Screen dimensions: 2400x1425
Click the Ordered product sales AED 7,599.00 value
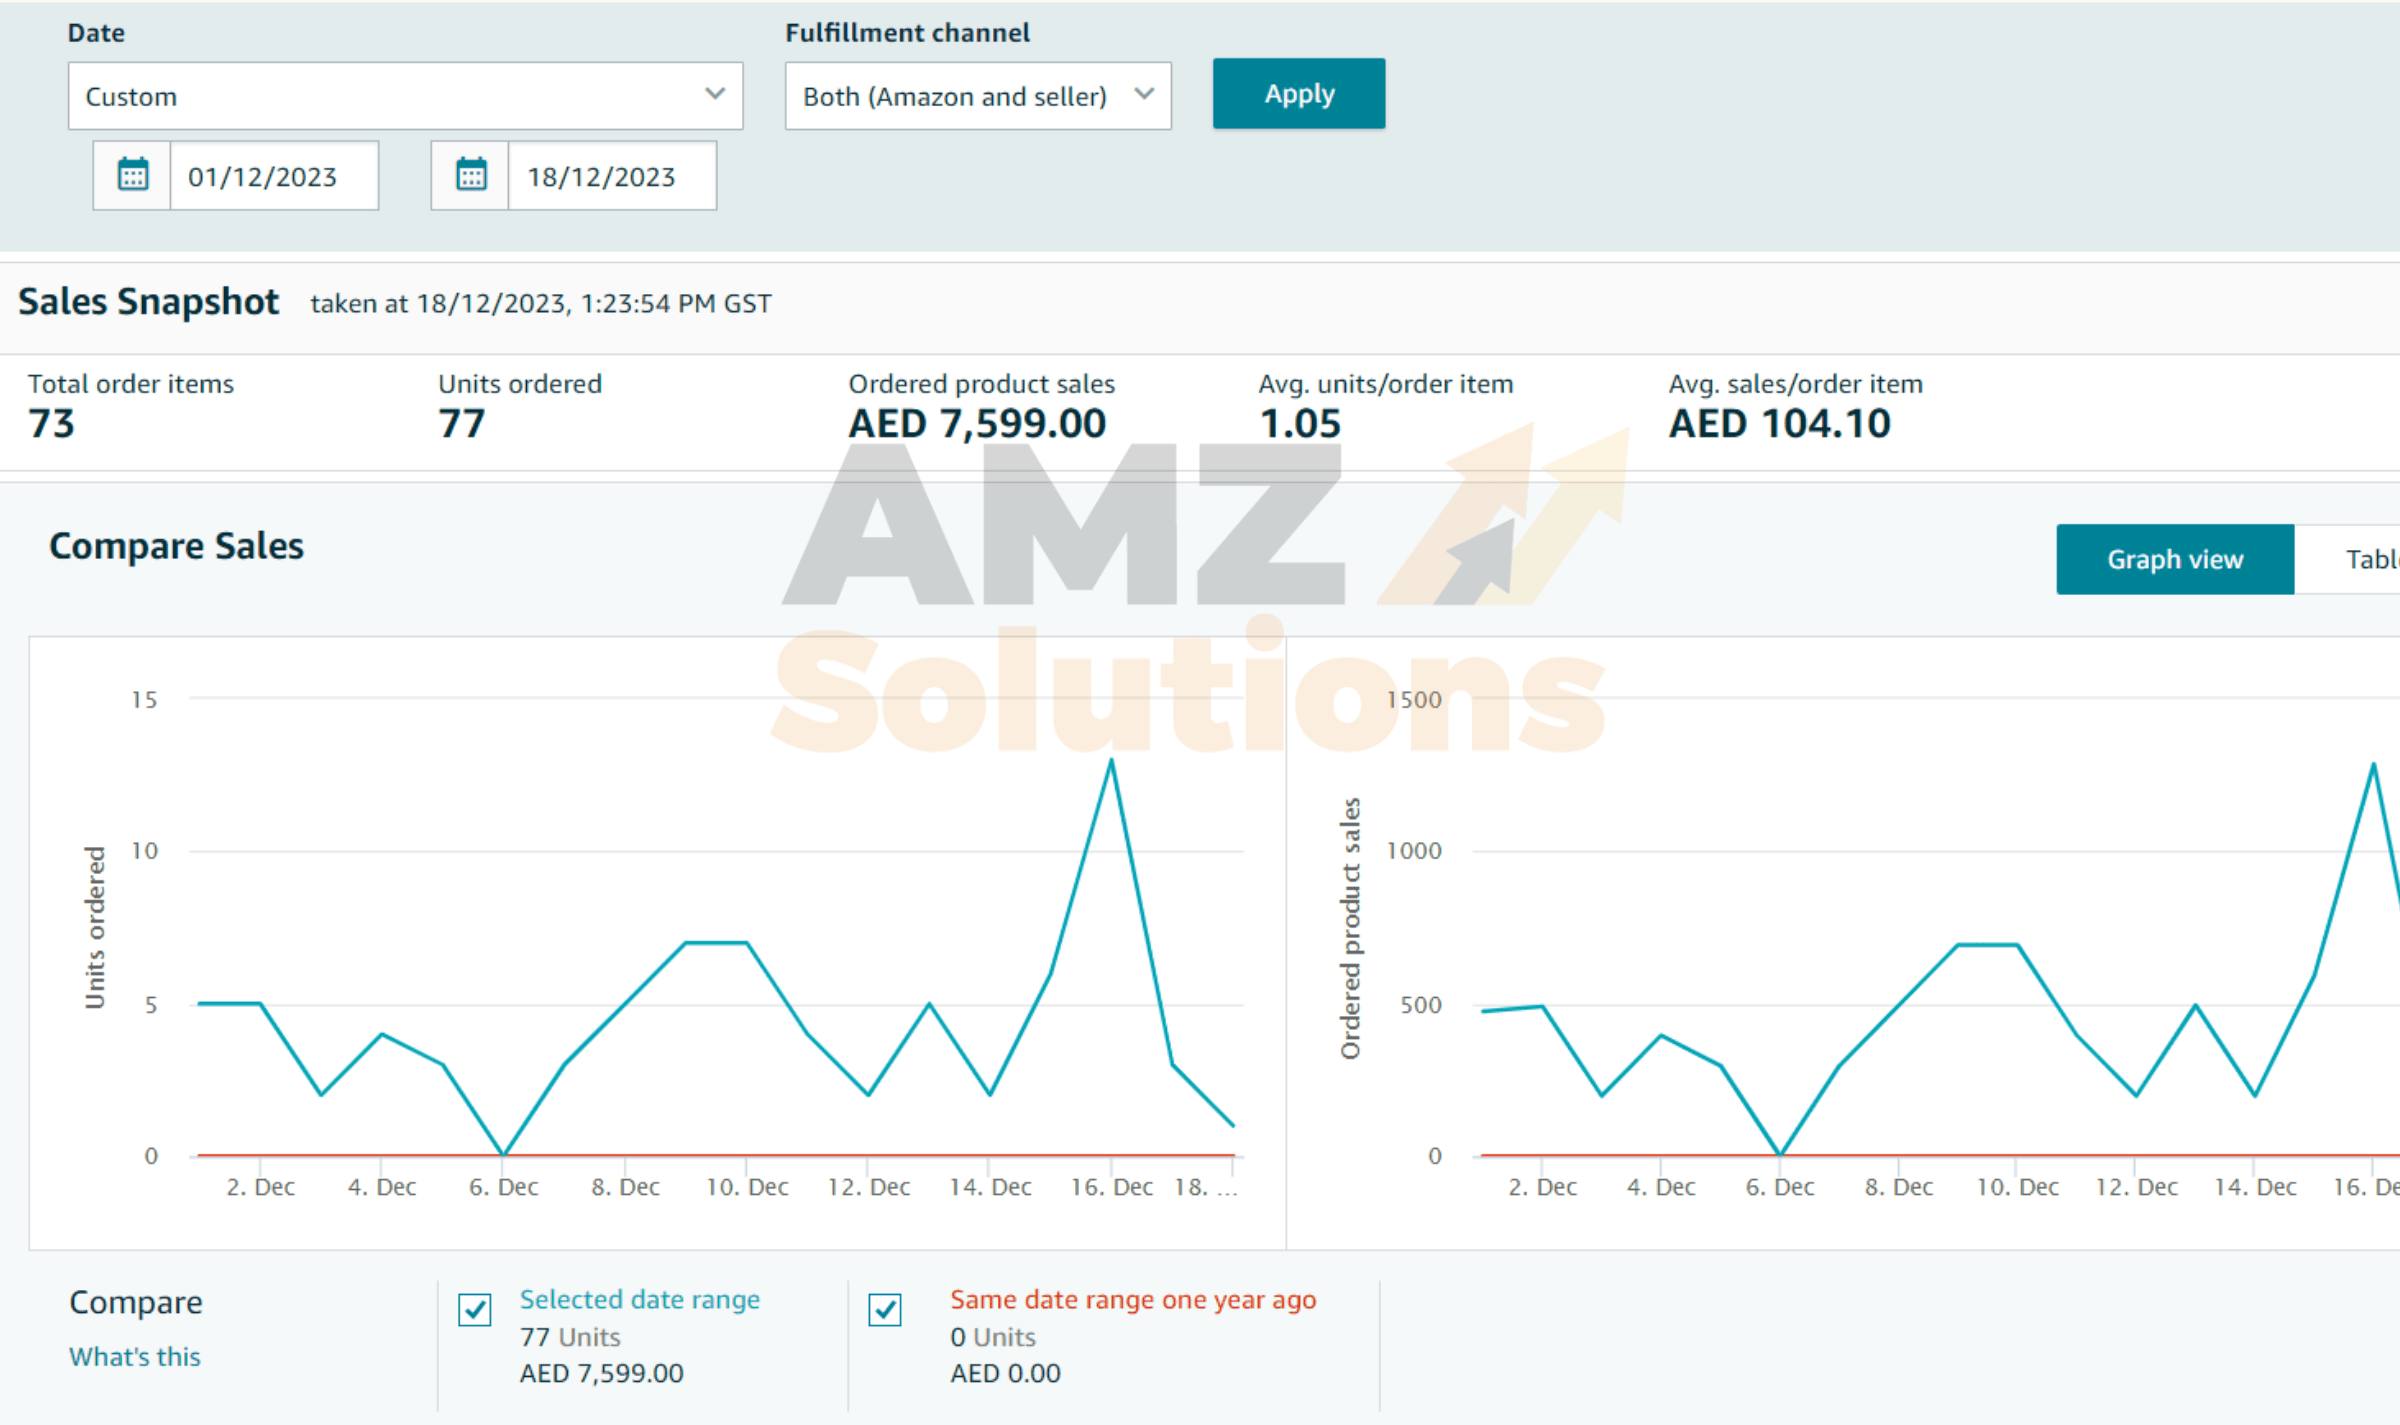977,424
